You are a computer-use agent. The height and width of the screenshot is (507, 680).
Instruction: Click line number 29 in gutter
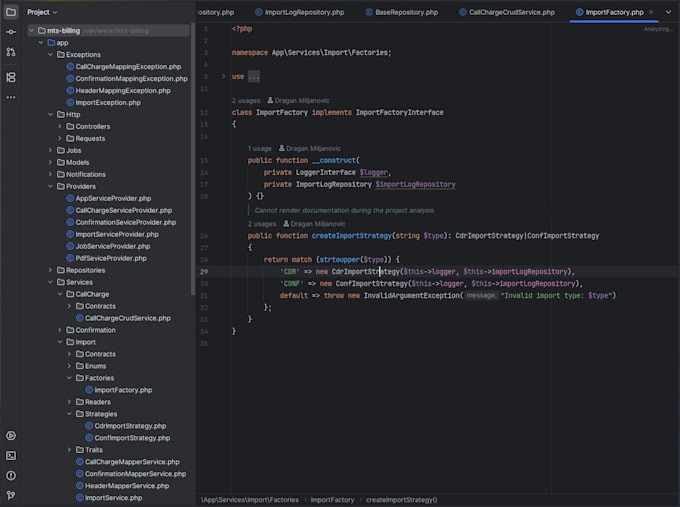pos(204,272)
